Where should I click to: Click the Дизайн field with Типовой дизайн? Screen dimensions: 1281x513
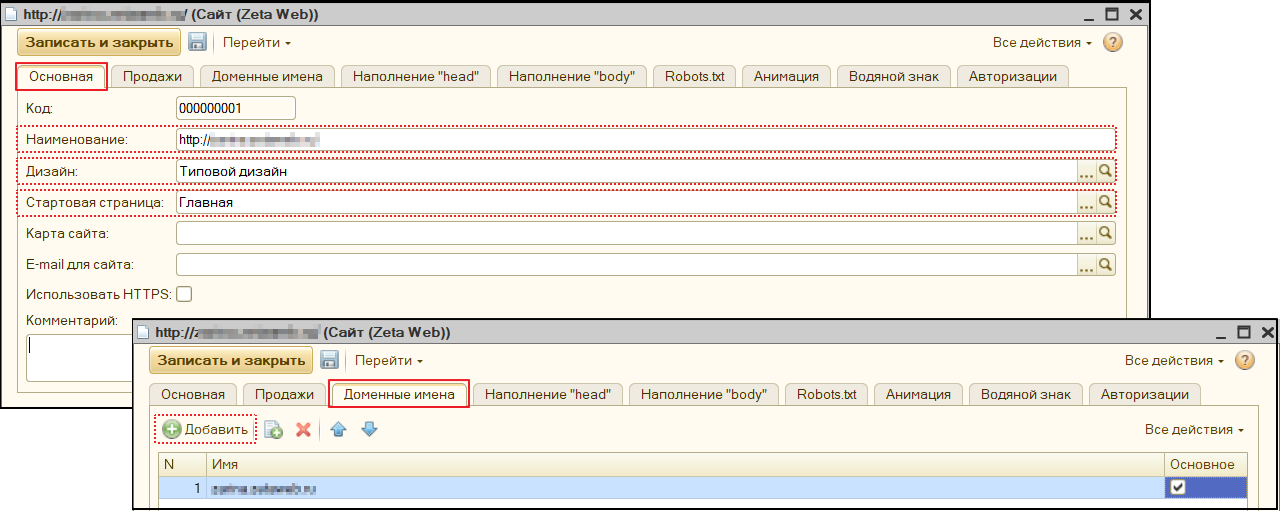click(626, 172)
